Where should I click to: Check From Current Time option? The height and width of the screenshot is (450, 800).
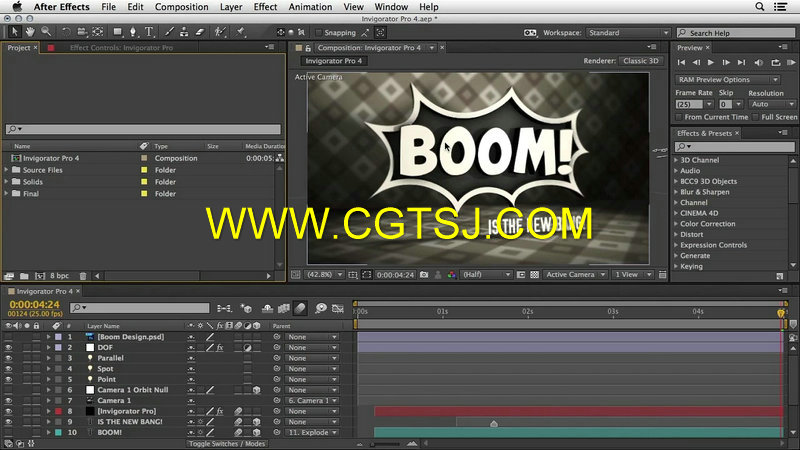[x=679, y=117]
